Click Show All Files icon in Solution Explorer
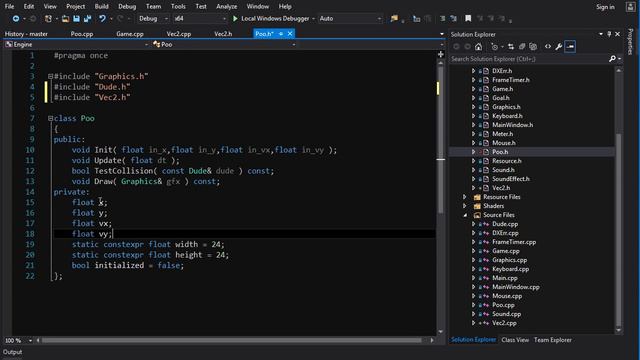This screenshot has height=360, width=640. [533, 47]
